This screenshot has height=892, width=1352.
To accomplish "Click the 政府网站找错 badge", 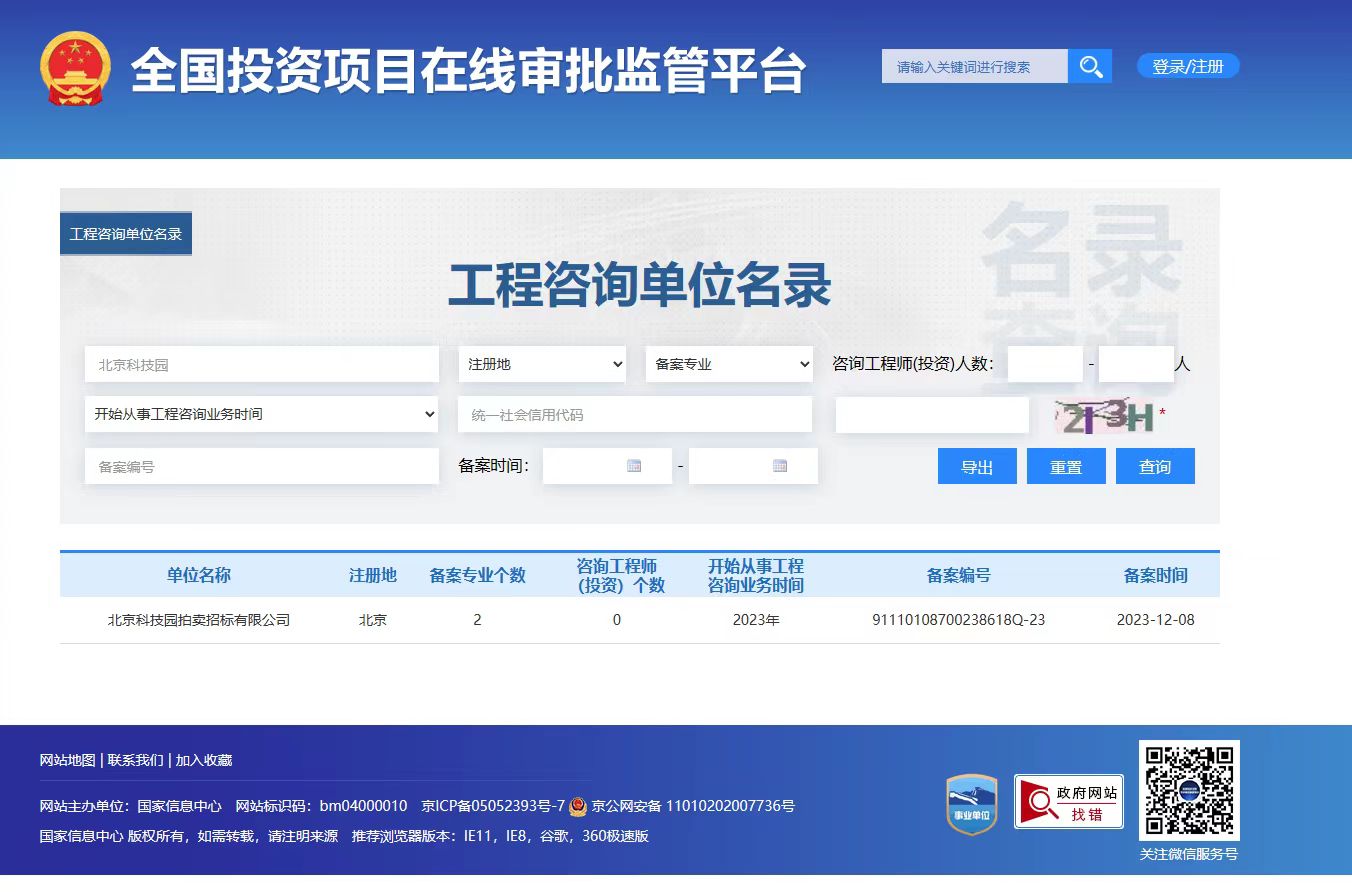I will tap(1068, 801).
